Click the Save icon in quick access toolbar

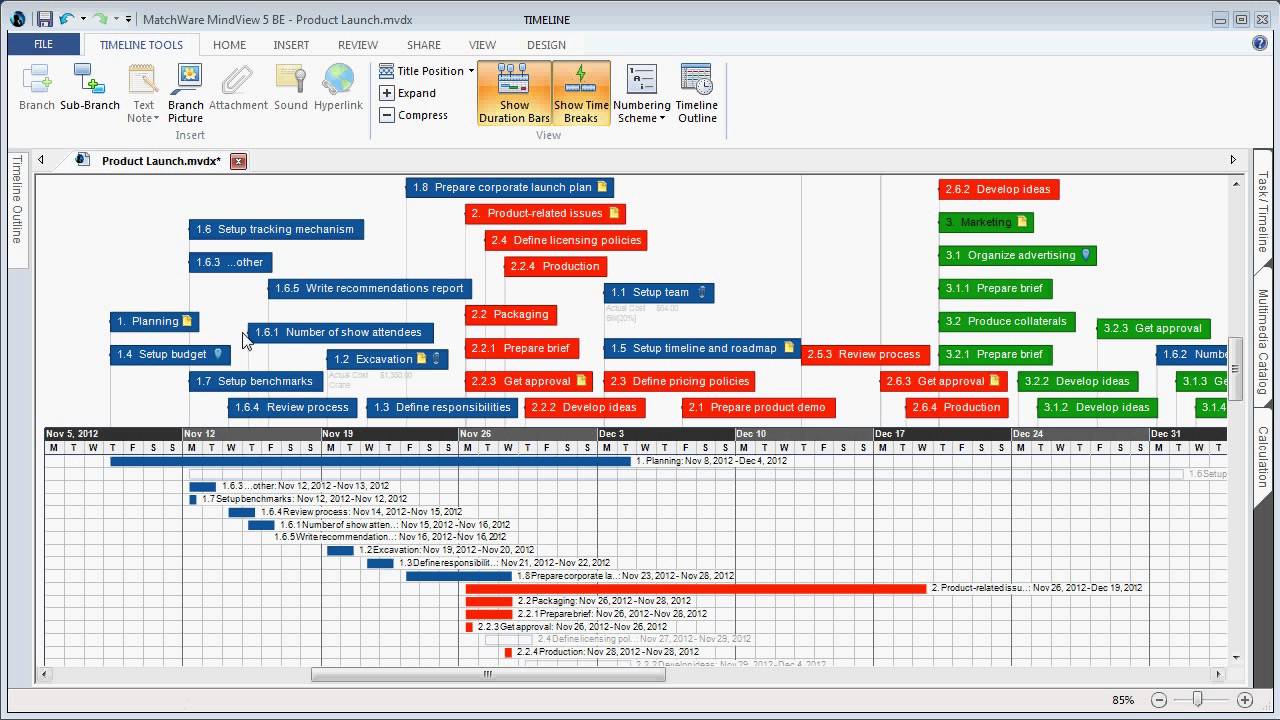pyautogui.click(x=44, y=19)
